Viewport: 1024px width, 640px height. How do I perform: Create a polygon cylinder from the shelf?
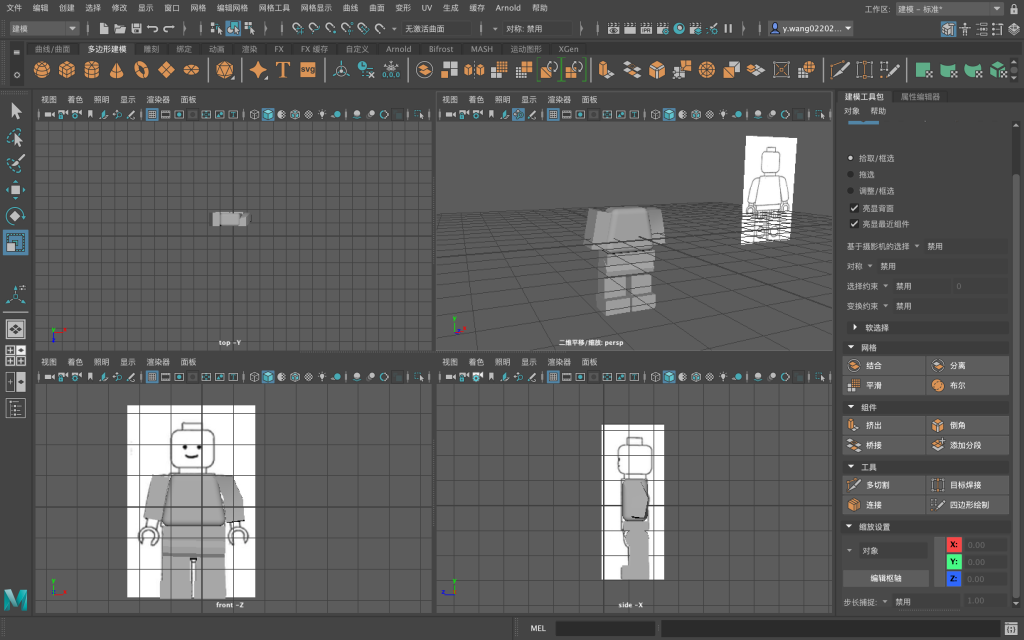91,69
